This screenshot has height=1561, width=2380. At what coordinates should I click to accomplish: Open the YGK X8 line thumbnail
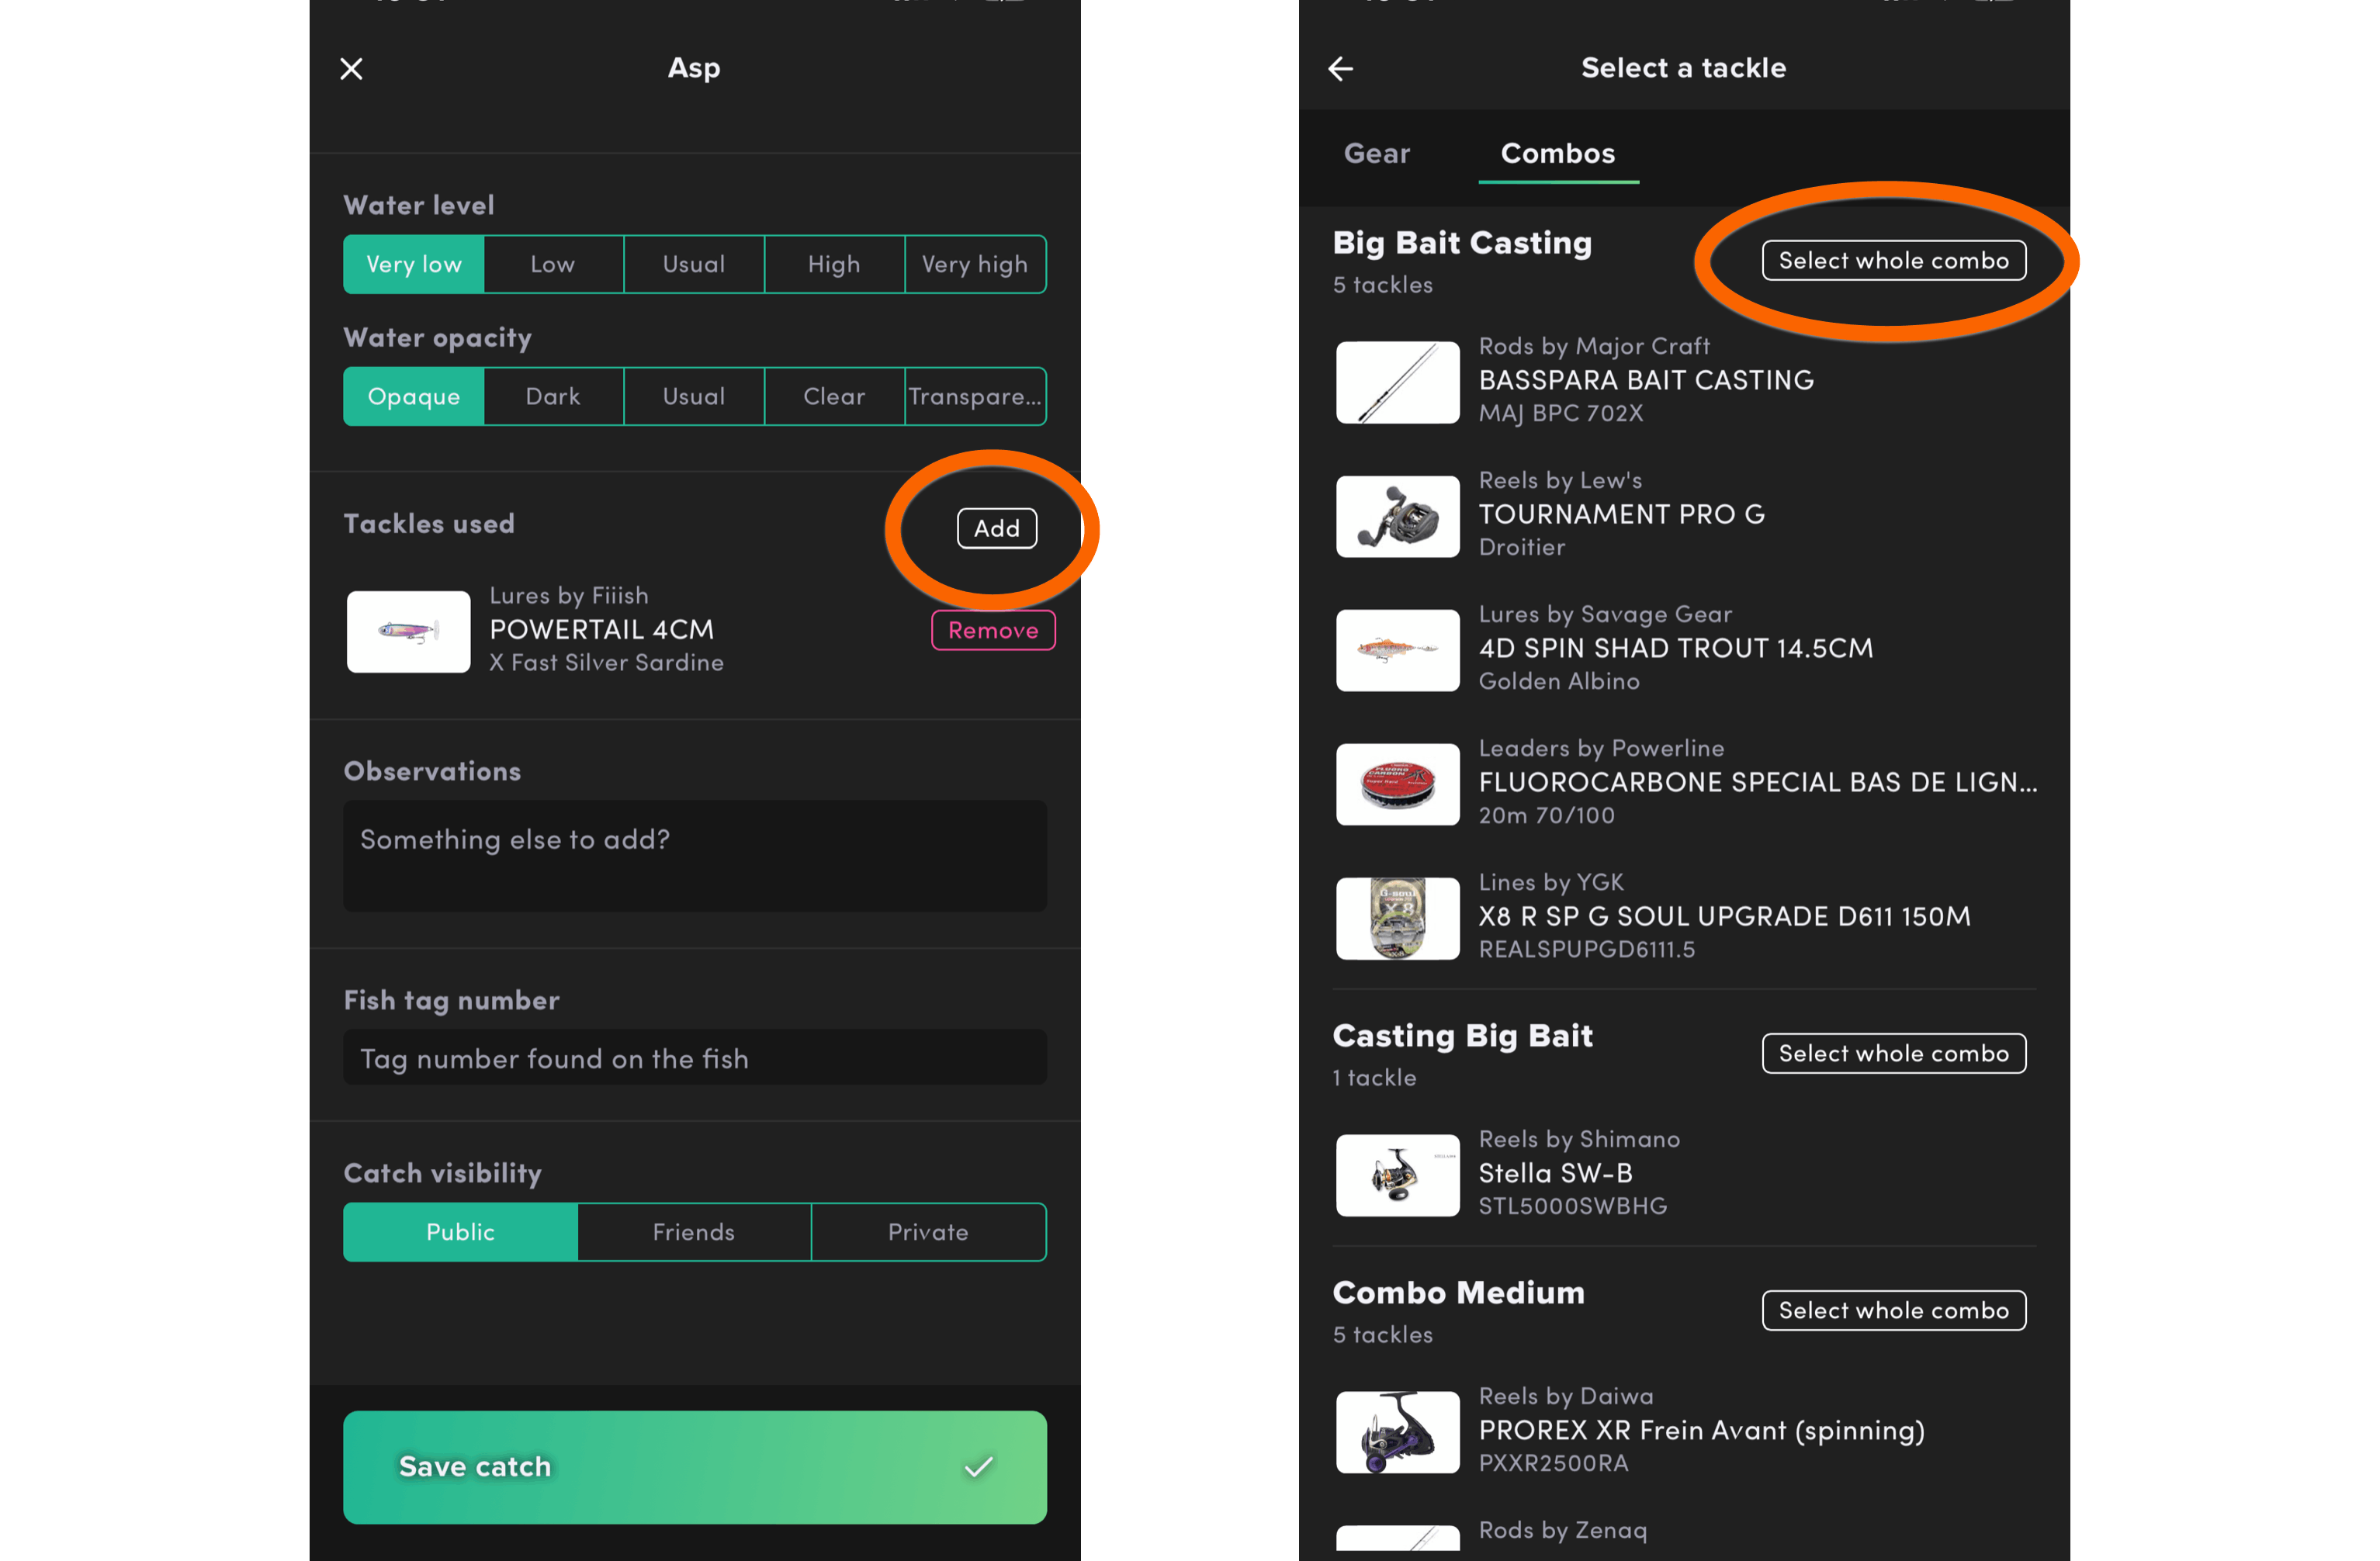point(1397,918)
